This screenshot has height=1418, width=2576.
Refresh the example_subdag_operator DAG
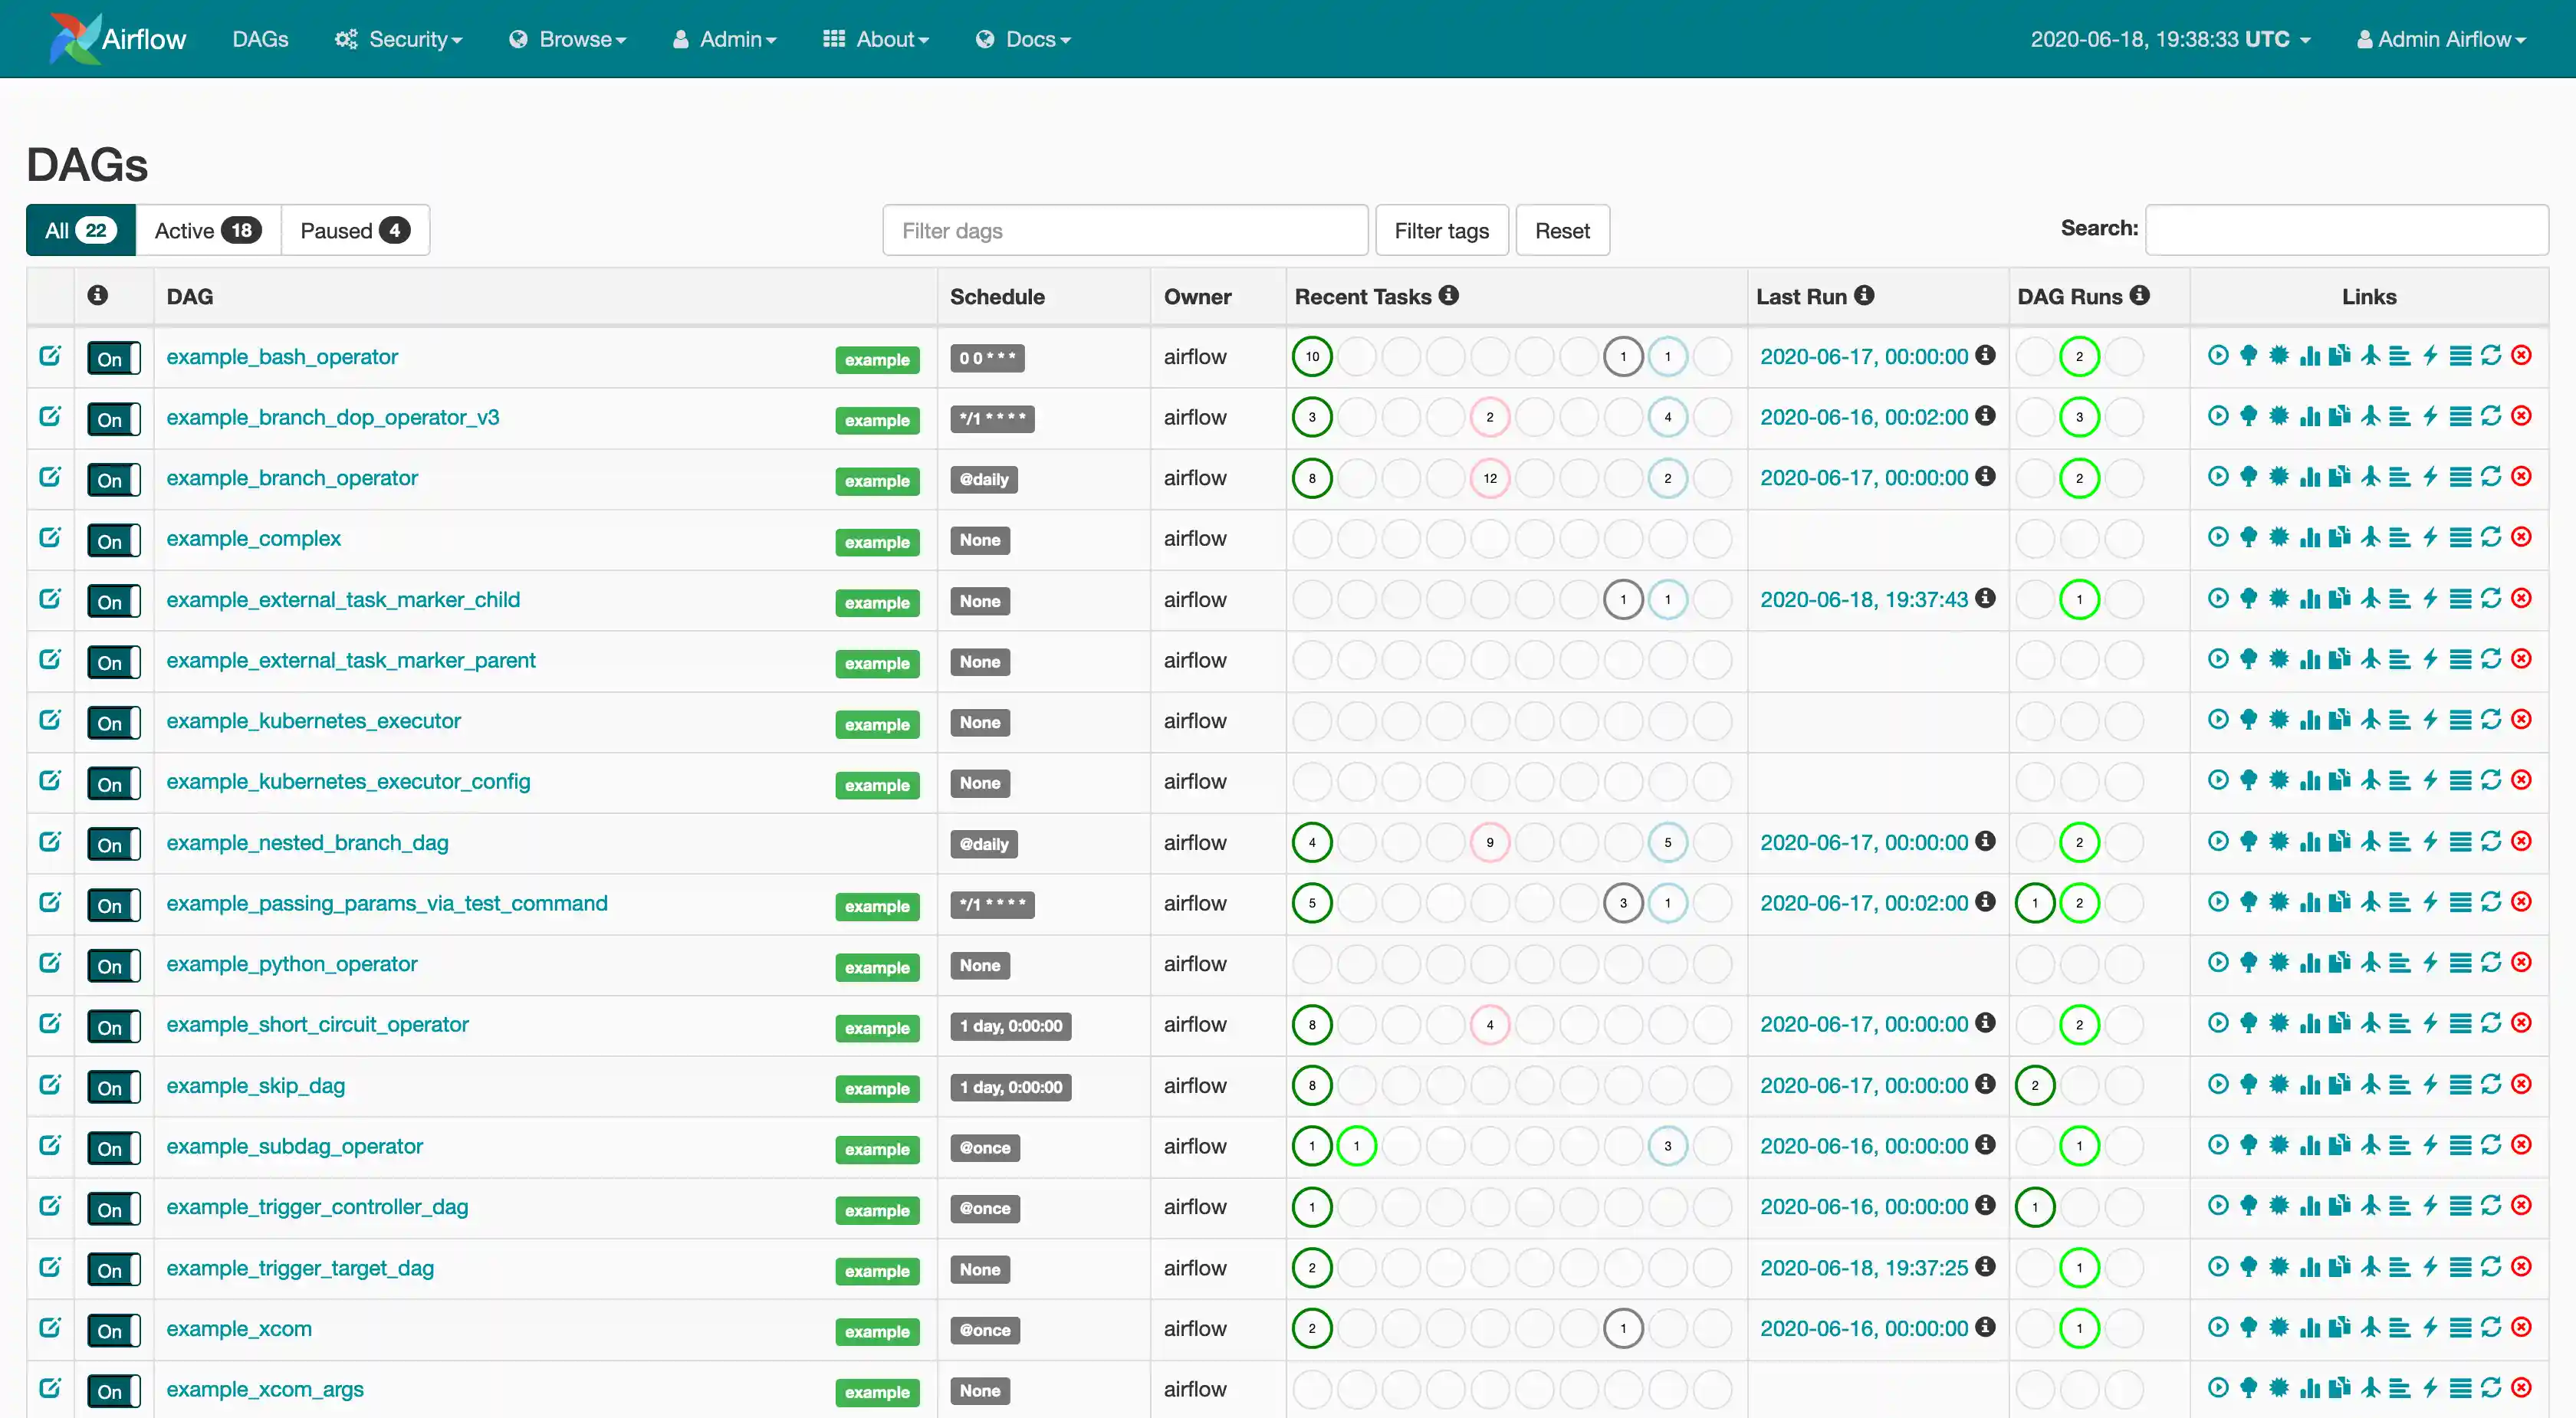[x=2491, y=1145]
